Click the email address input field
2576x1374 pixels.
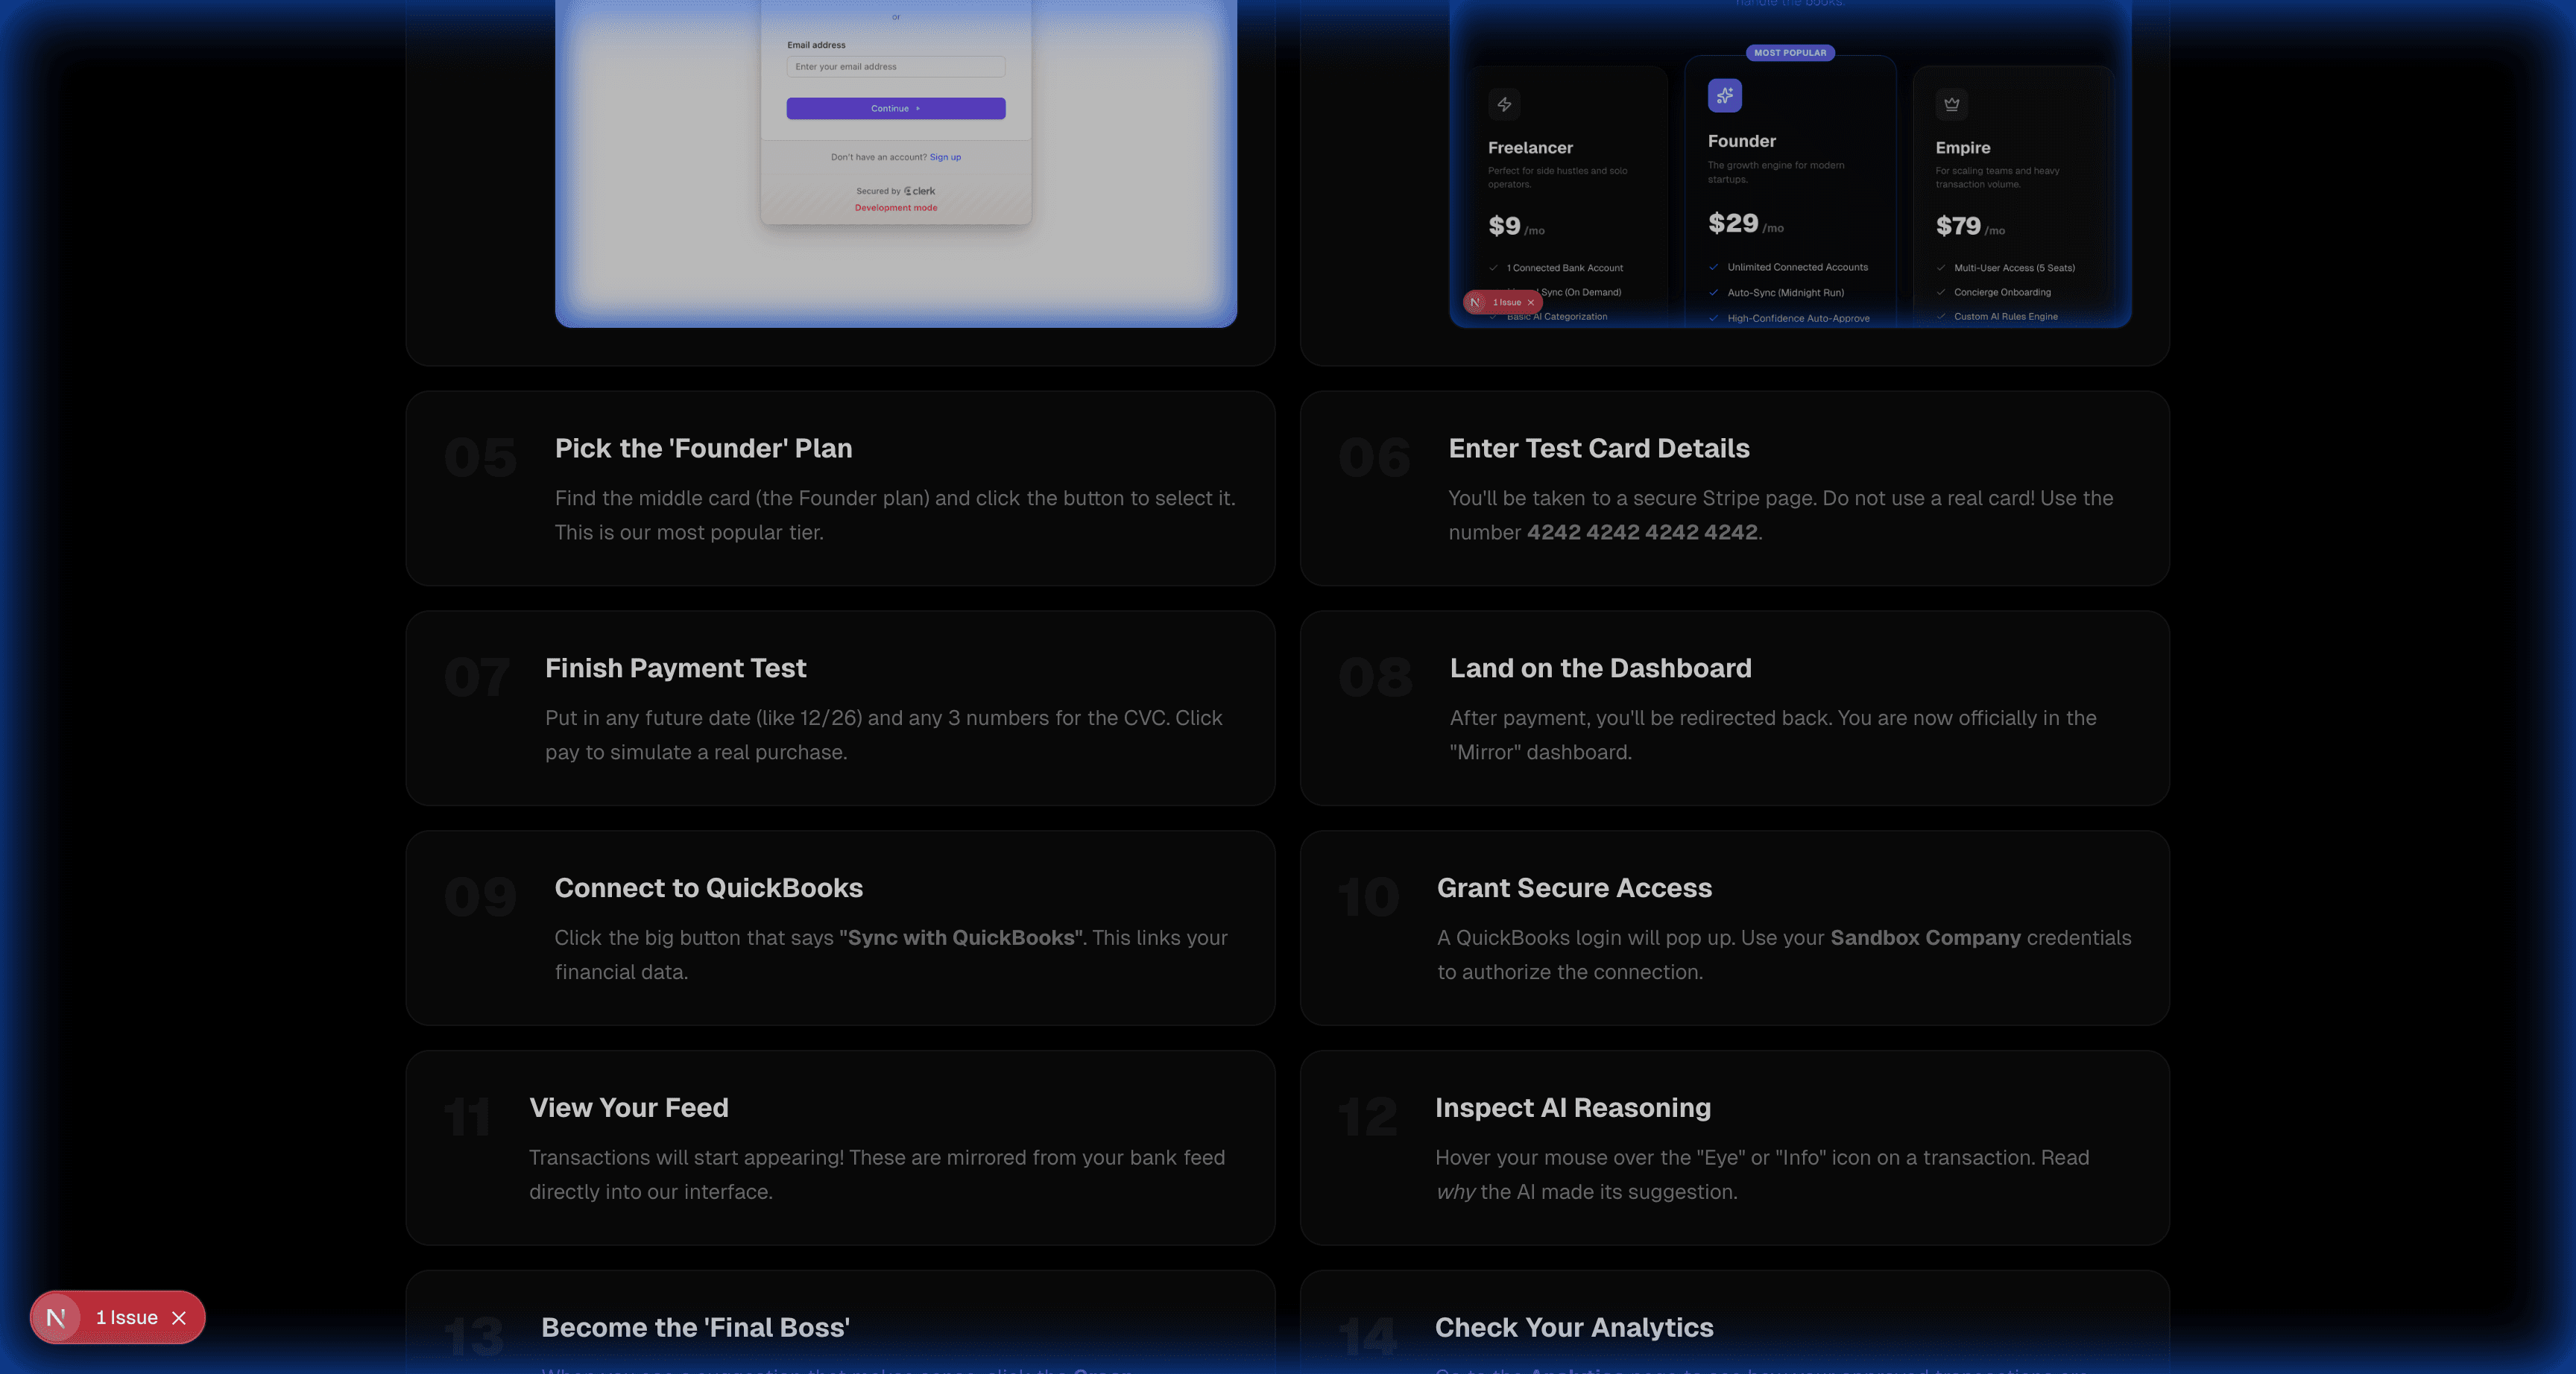pos(895,67)
